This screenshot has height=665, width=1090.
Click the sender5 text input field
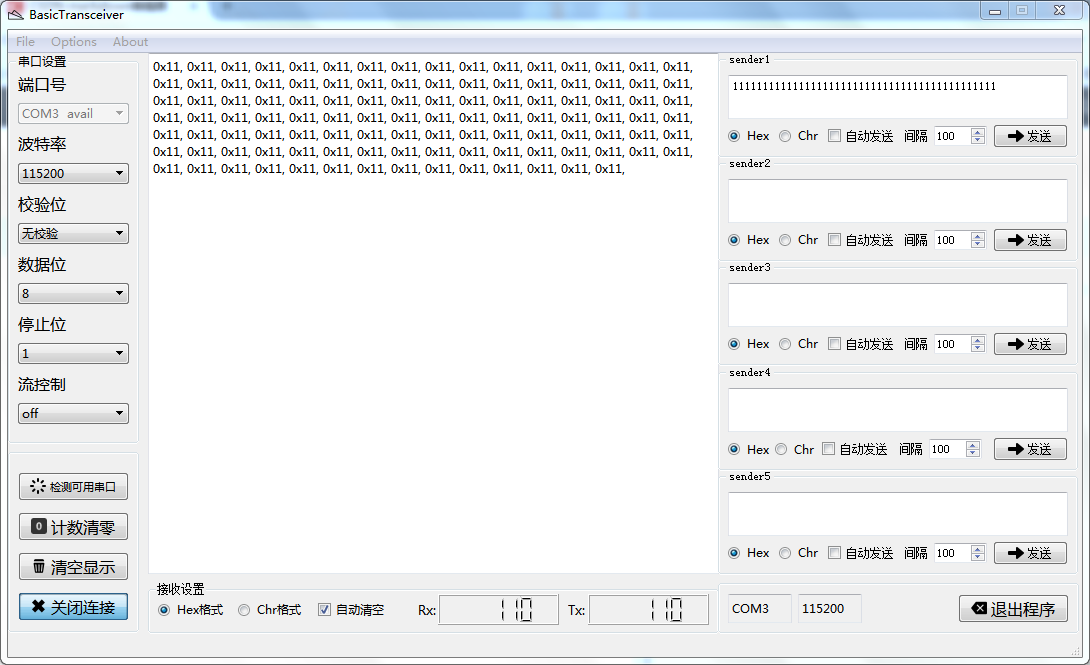897,514
